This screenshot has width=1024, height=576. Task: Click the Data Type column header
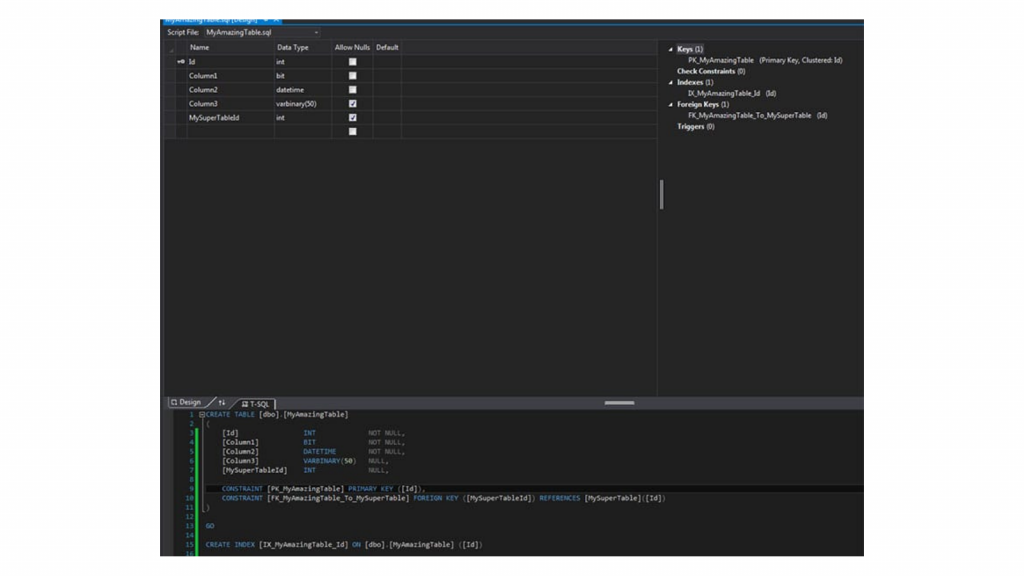pos(303,48)
